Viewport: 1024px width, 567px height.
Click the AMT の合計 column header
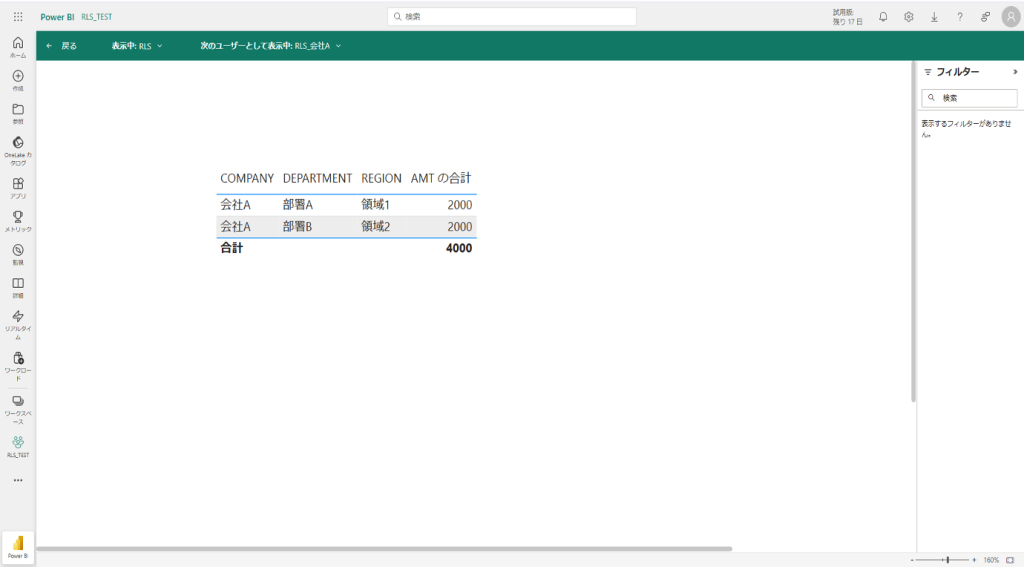pos(441,178)
